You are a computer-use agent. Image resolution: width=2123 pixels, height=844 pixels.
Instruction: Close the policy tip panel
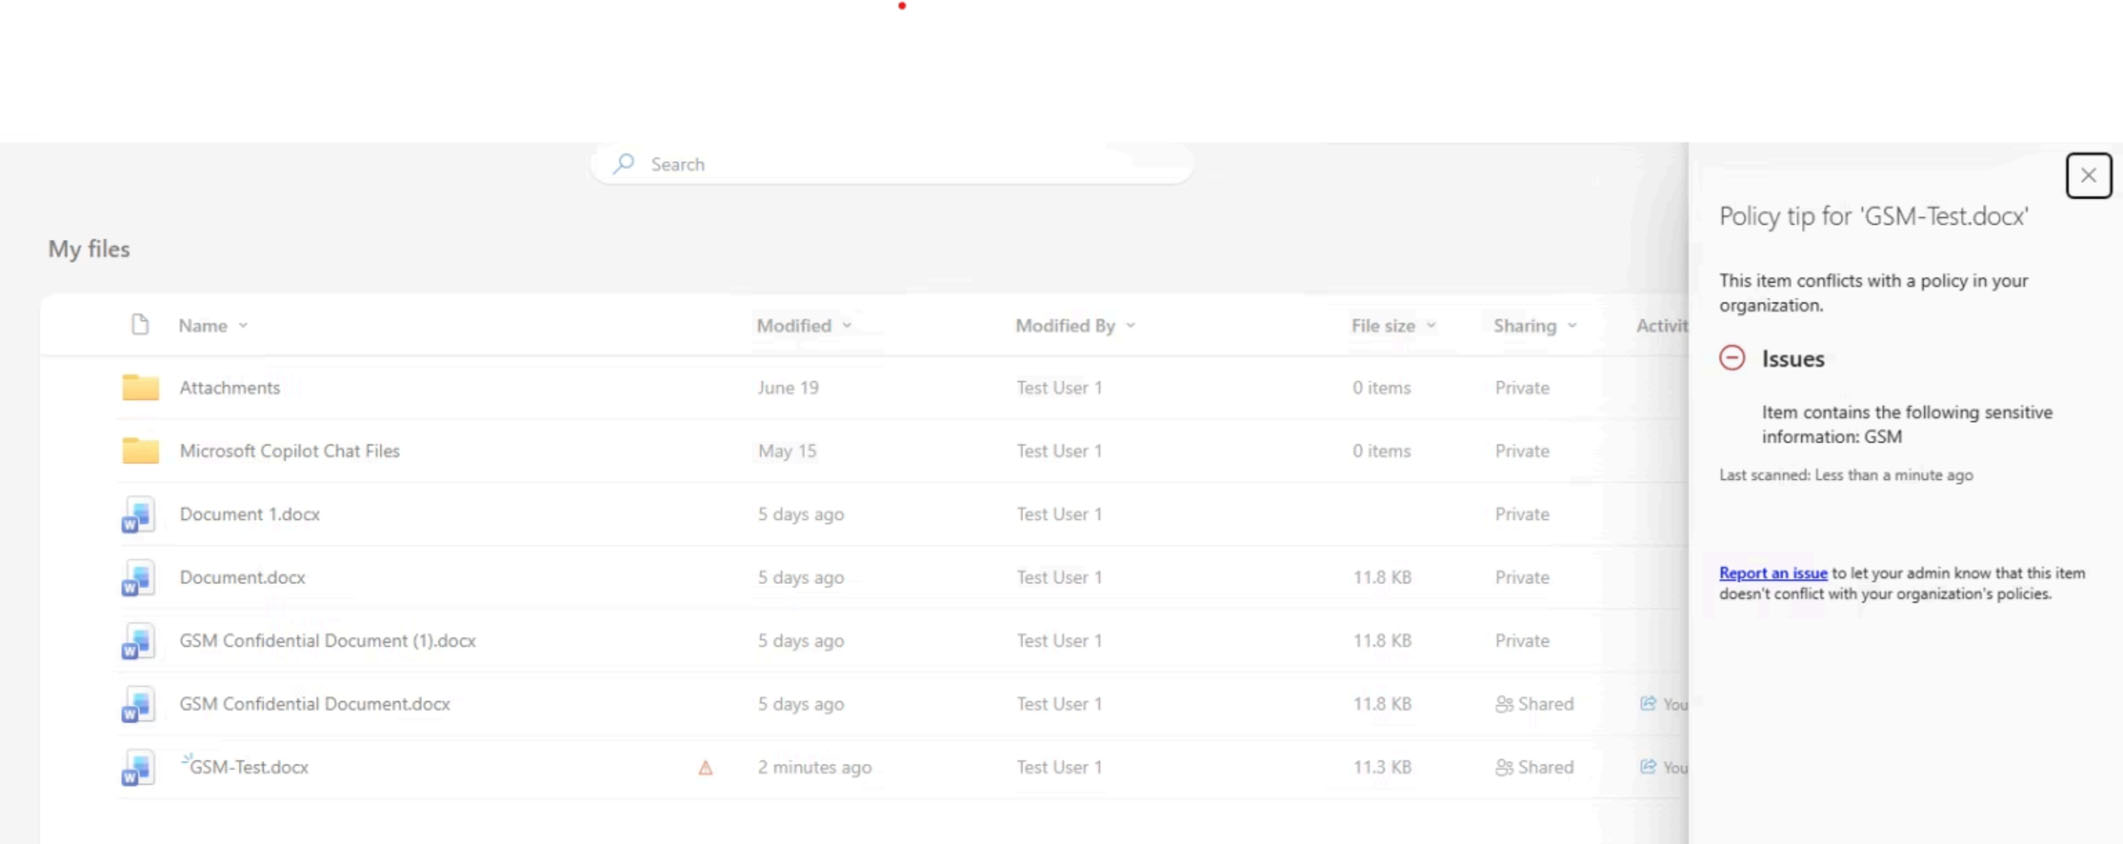[x=2088, y=176]
